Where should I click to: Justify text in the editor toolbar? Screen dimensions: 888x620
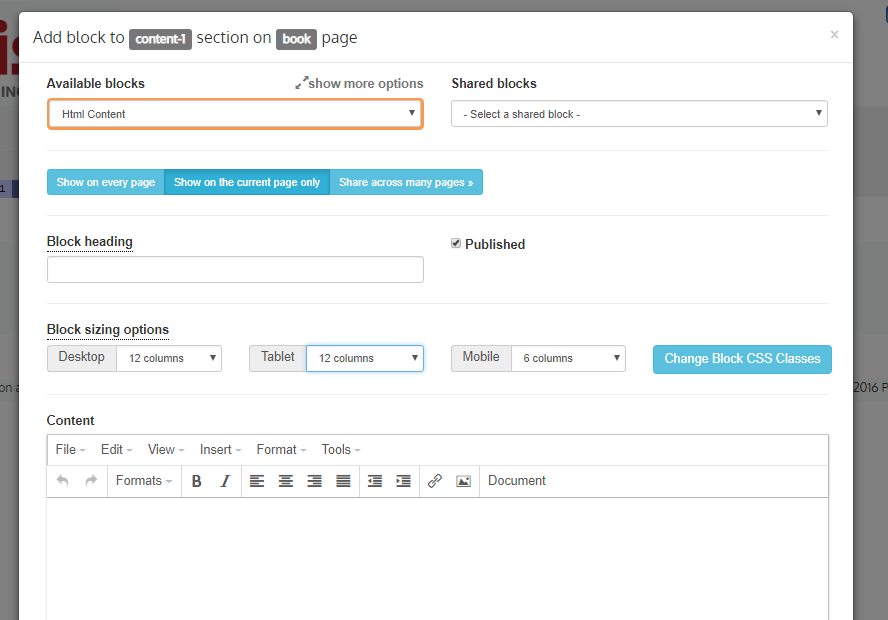[x=343, y=481]
